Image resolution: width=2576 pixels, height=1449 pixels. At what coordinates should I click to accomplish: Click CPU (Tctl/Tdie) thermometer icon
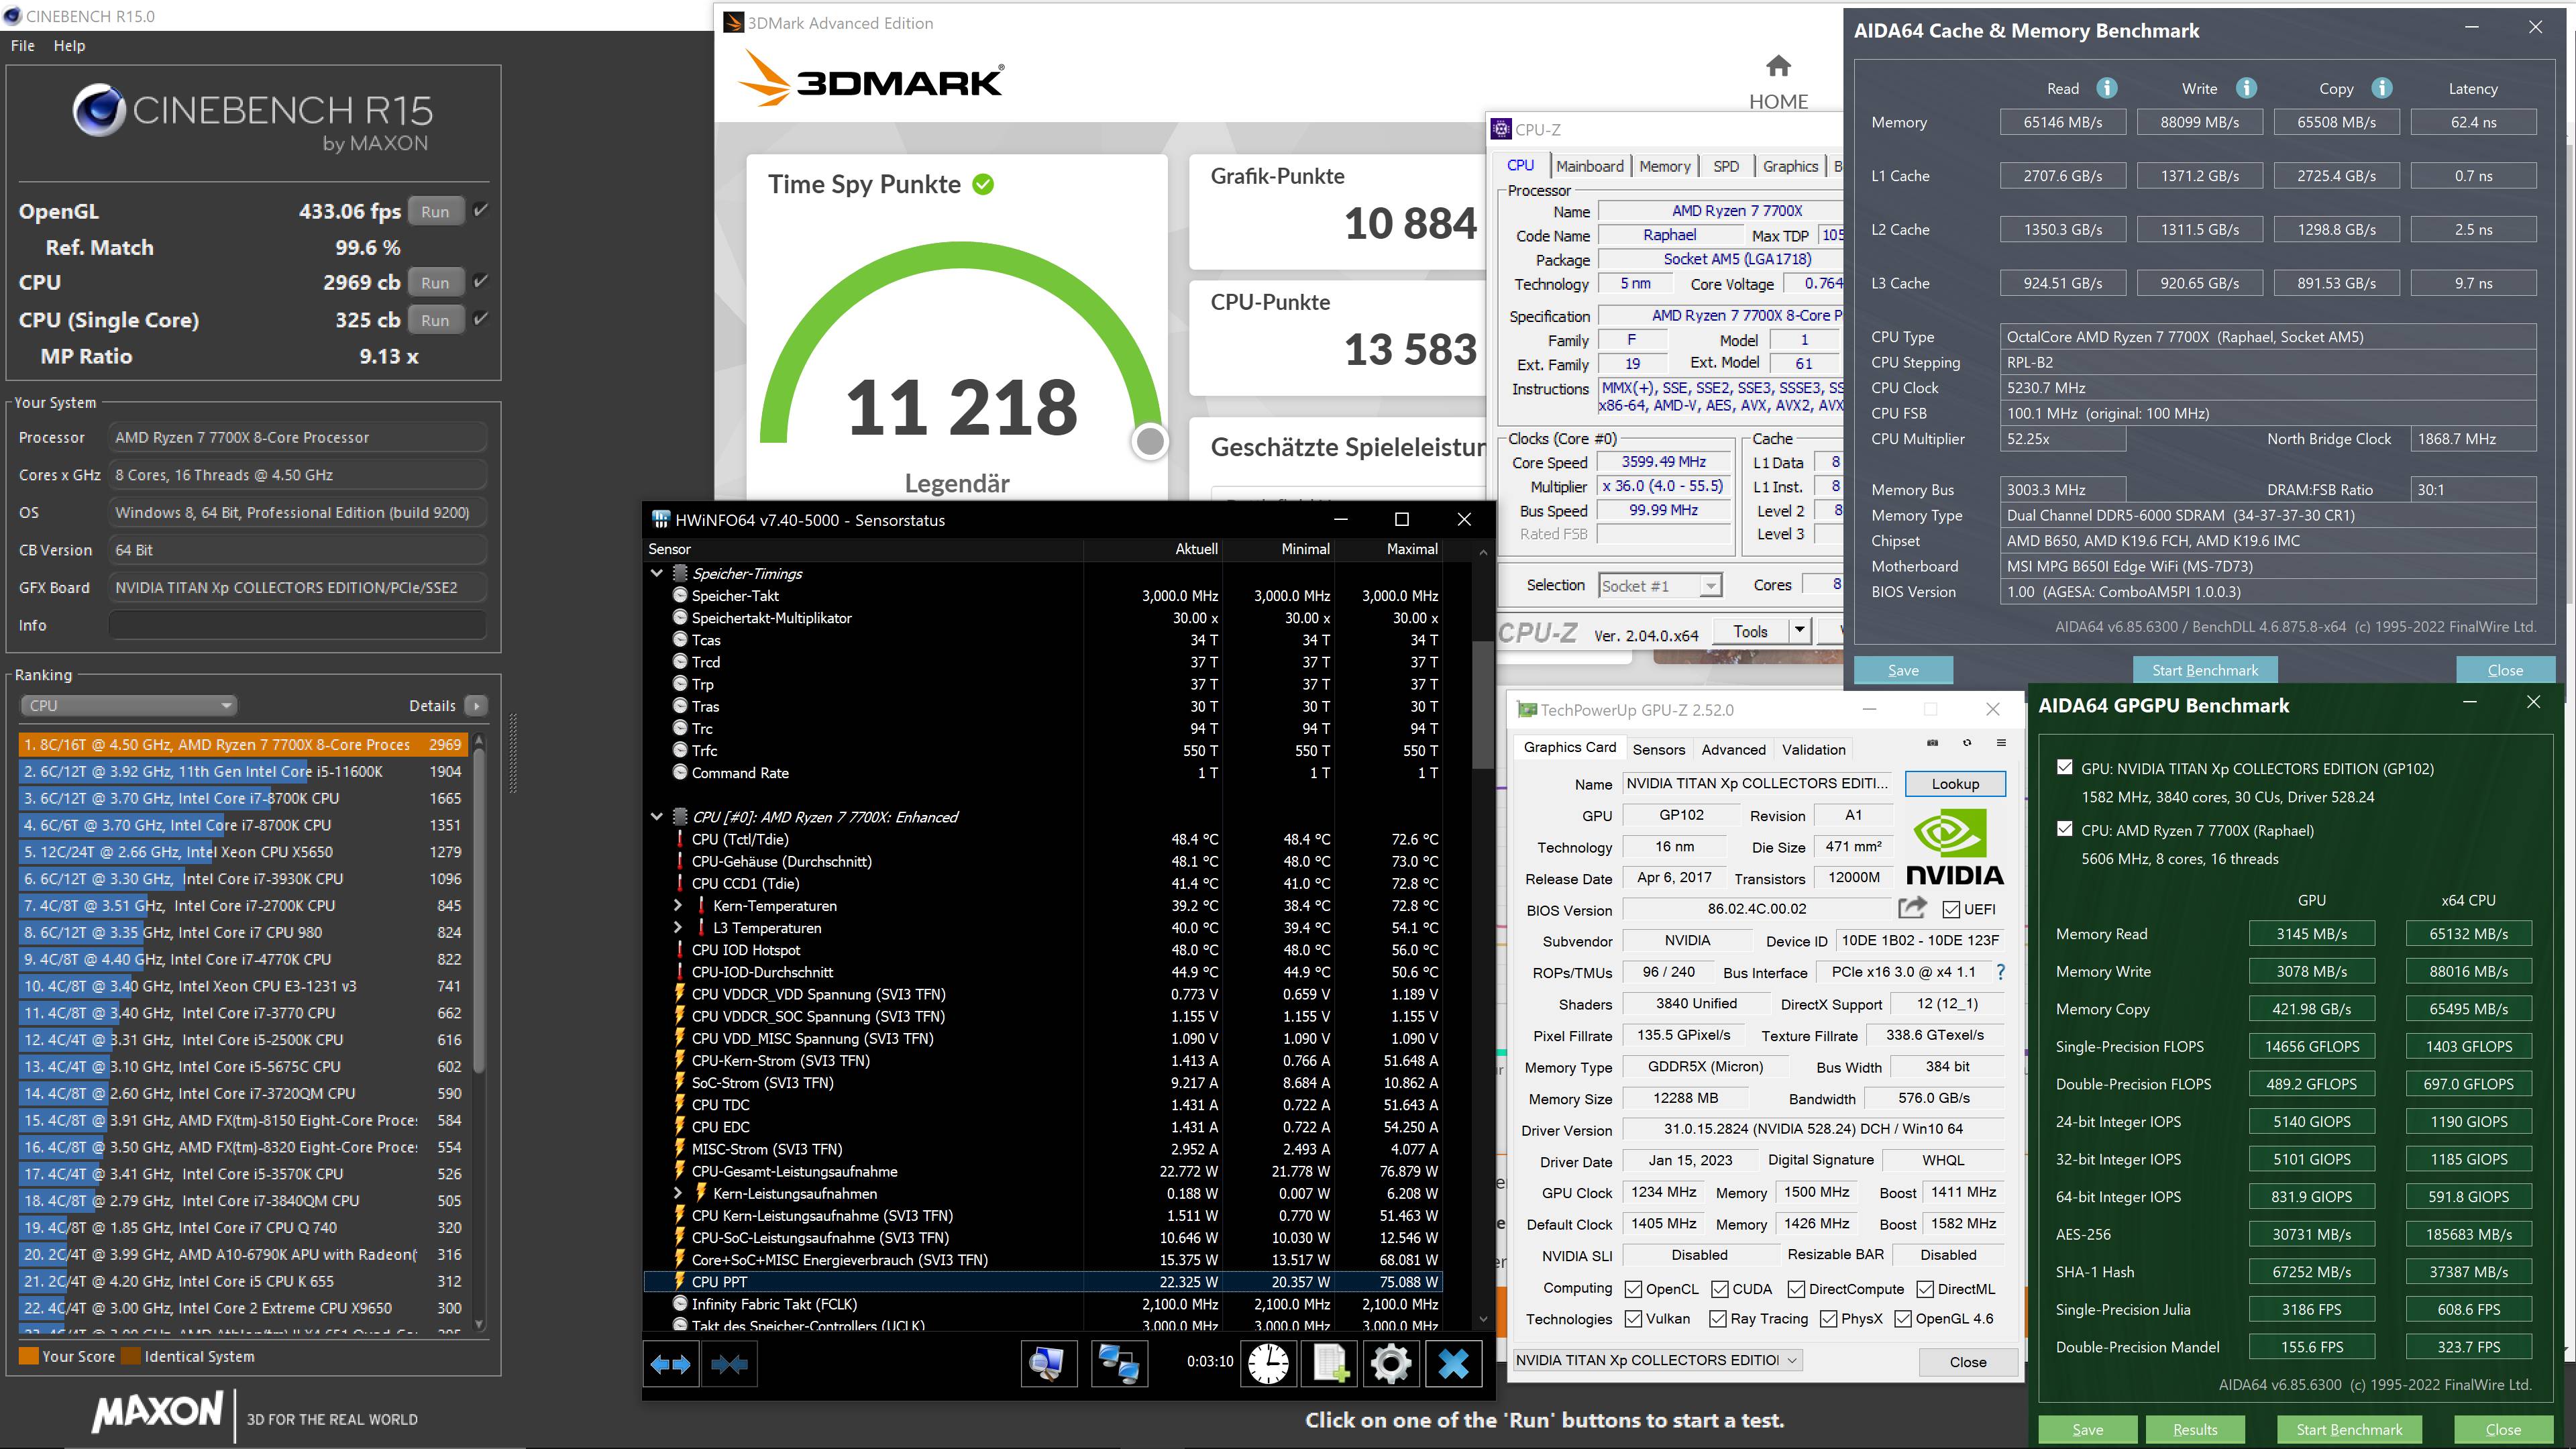coord(680,840)
